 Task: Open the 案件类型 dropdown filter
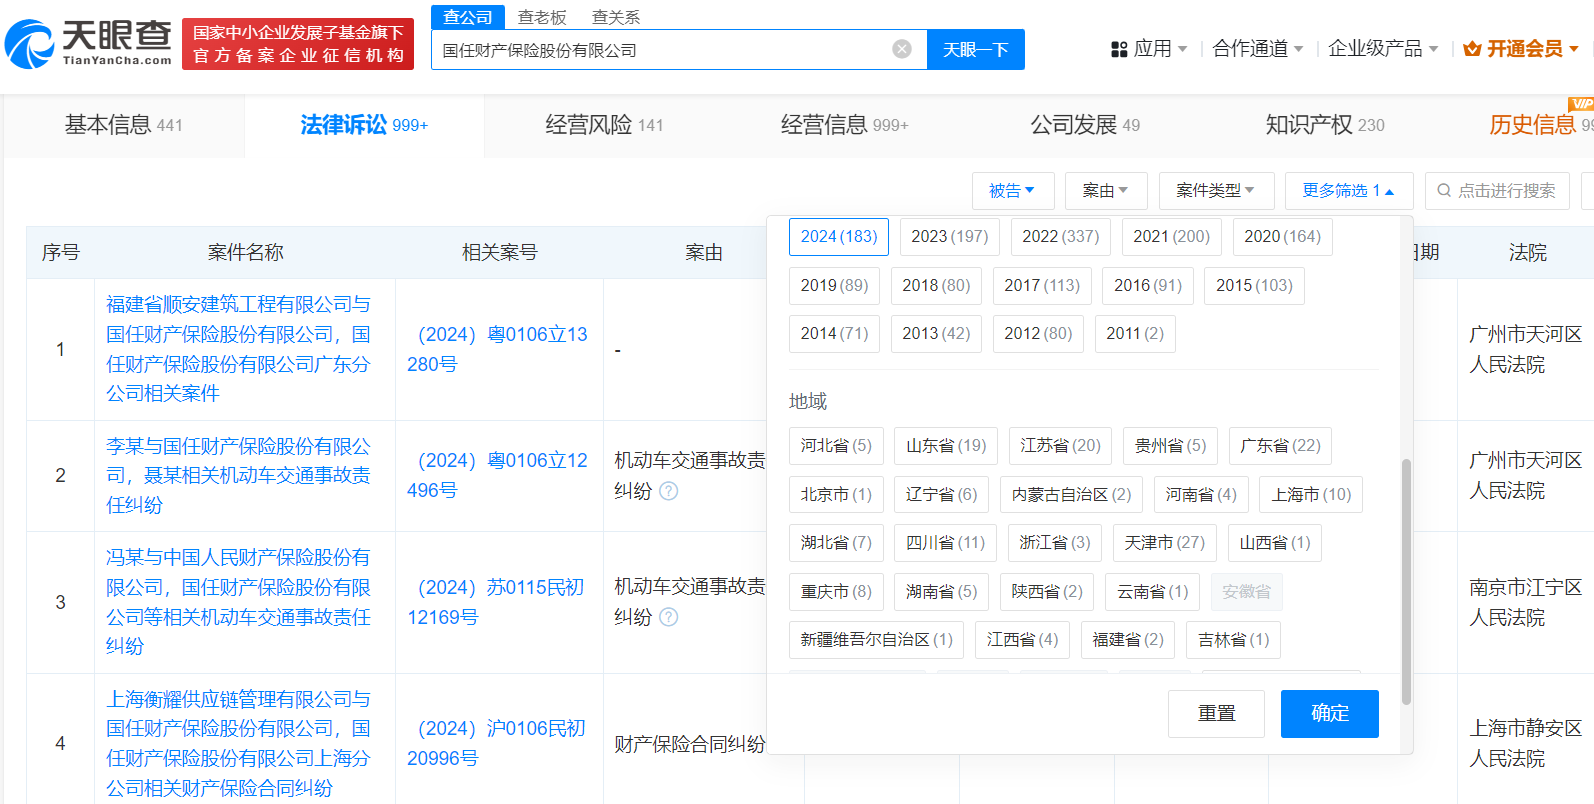coord(1216,190)
